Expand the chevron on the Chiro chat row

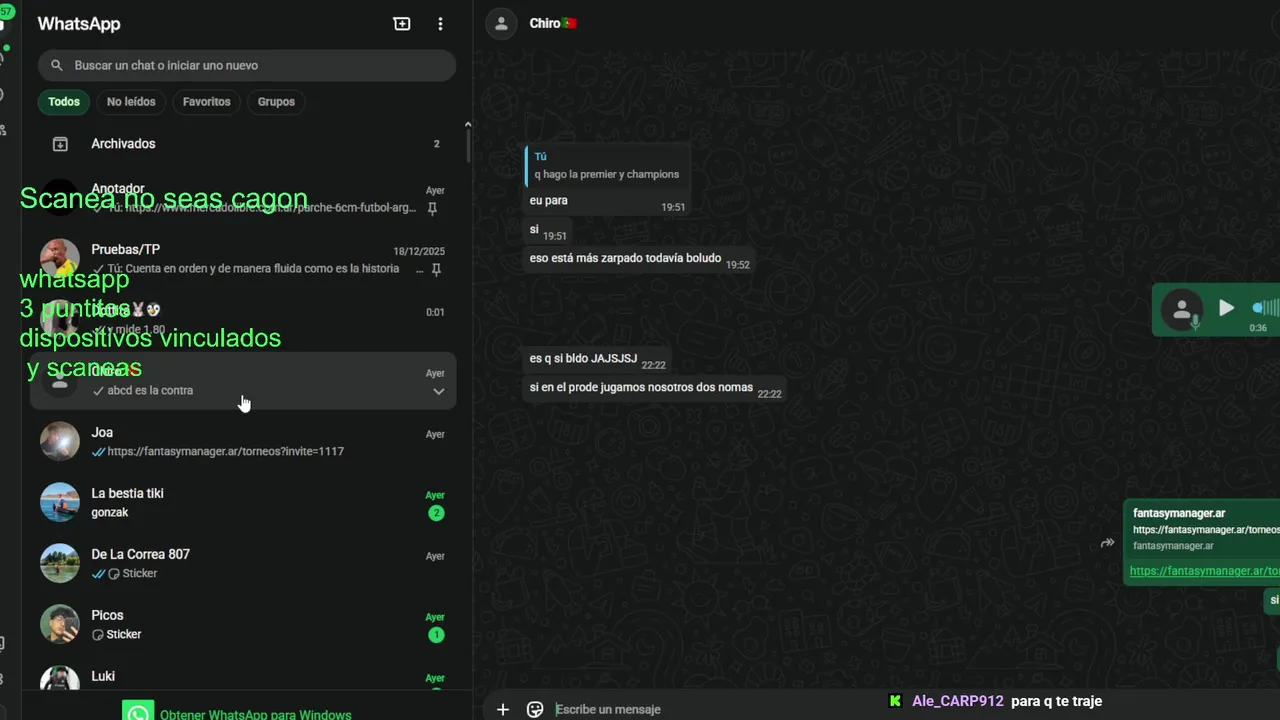[x=438, y=392]
